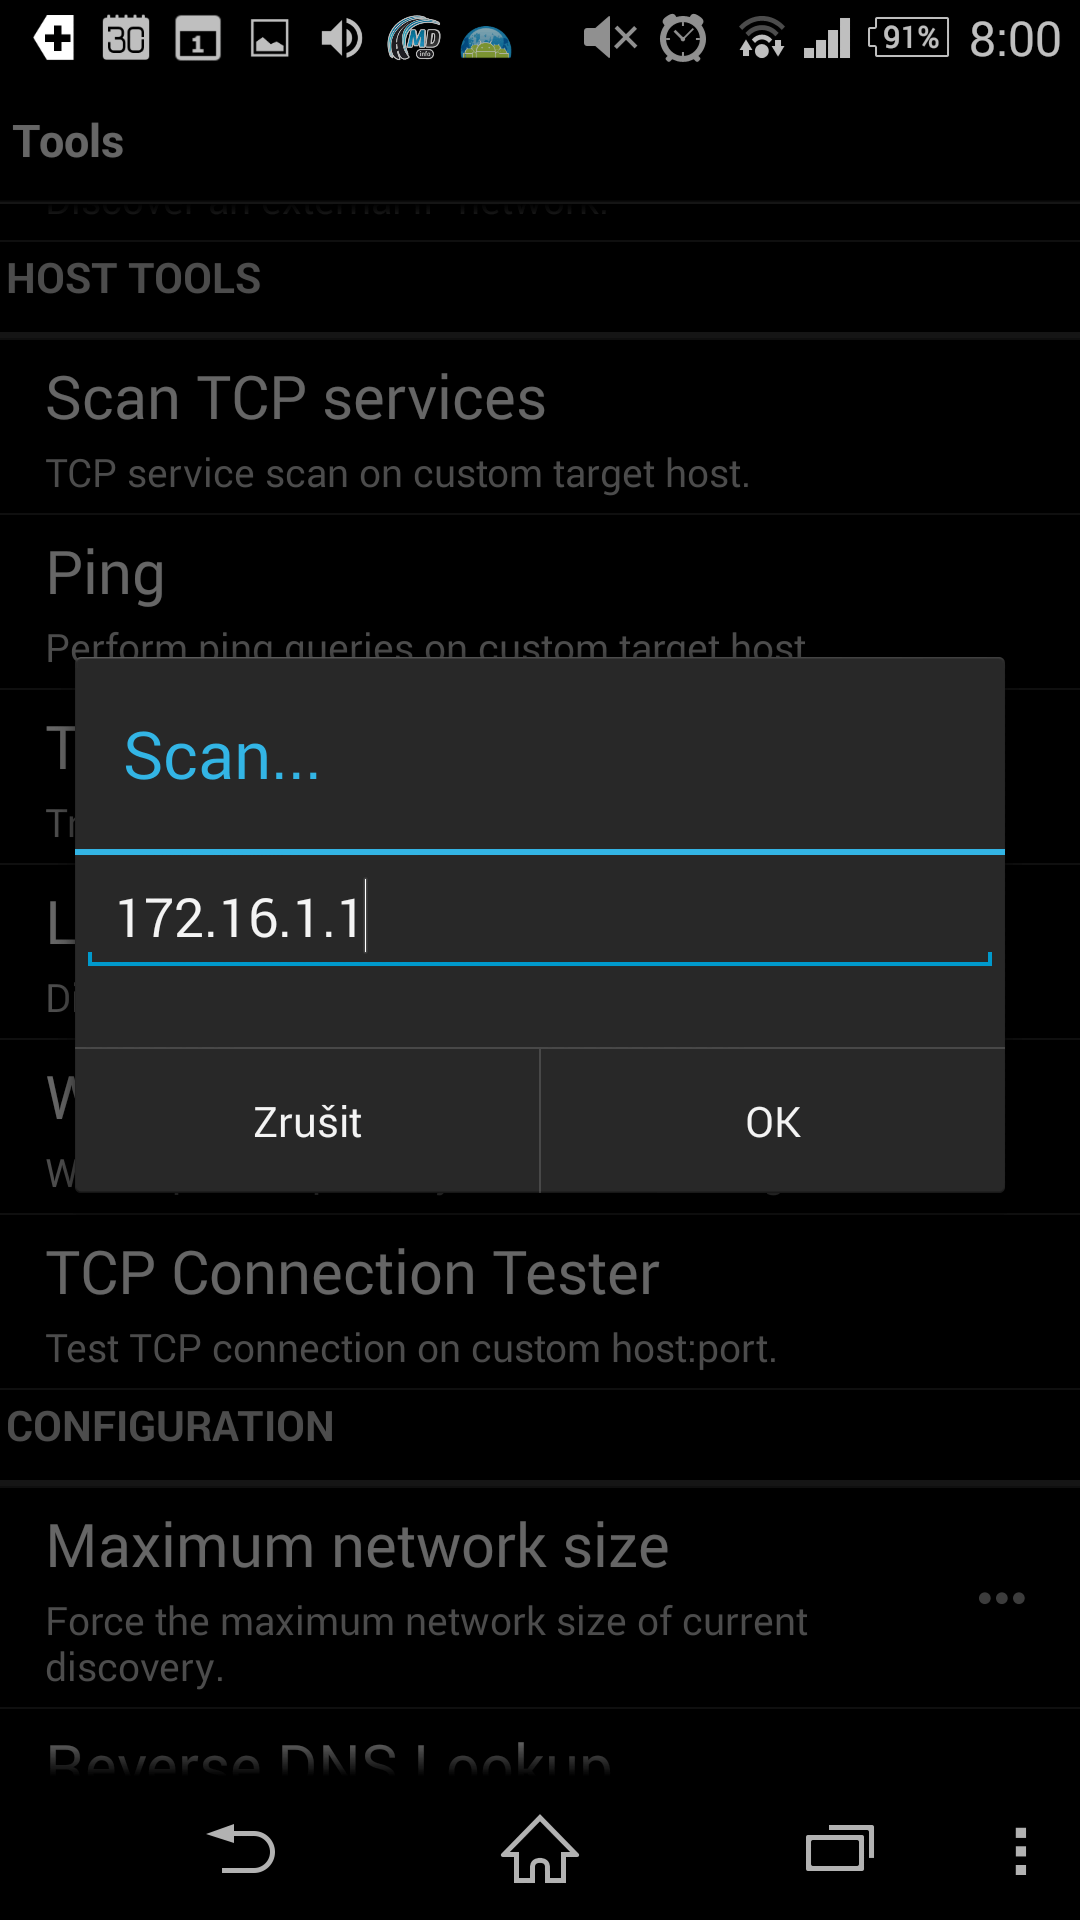Tap the picture notification icon
The image size is (1080, 1920).
269,39
